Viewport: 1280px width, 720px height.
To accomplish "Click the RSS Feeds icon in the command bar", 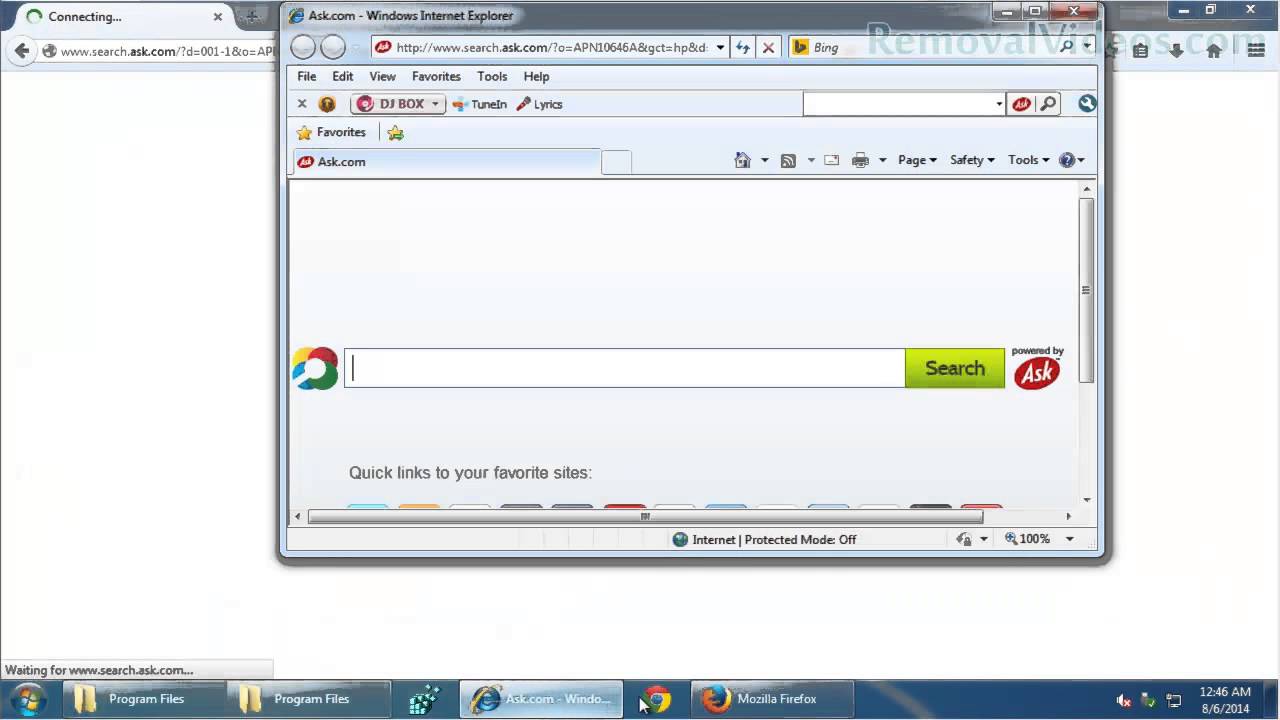I will pyautogui.click(x=788, y=160).
